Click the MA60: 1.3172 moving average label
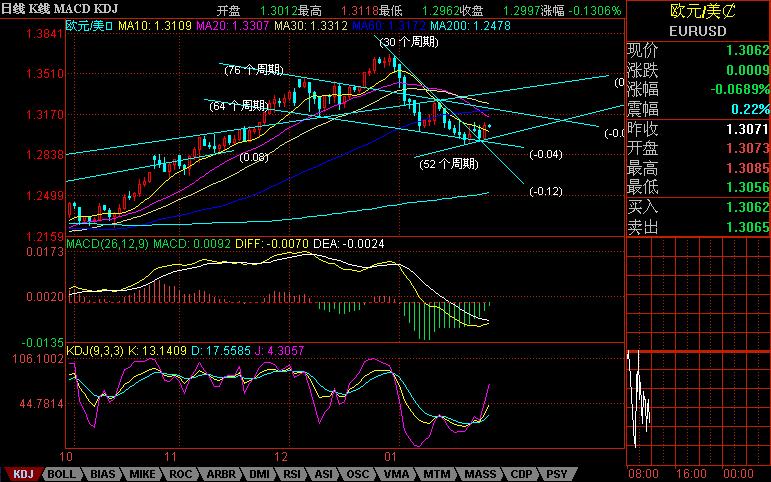Viewport: 771px width, 482px height. pyautogui.click(x=389, y=26)
